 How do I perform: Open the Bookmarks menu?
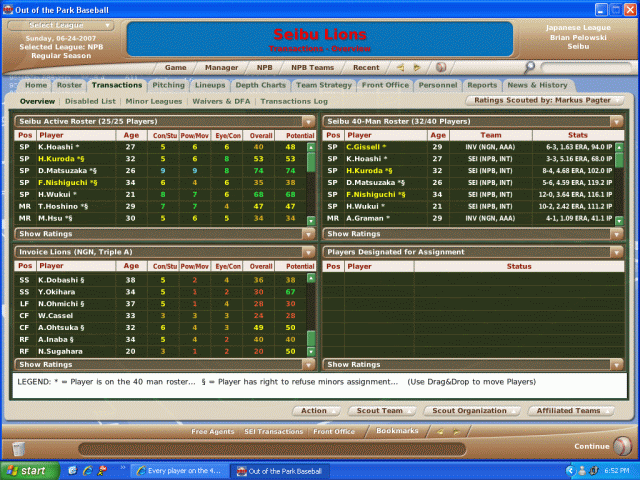click(397, 431)
